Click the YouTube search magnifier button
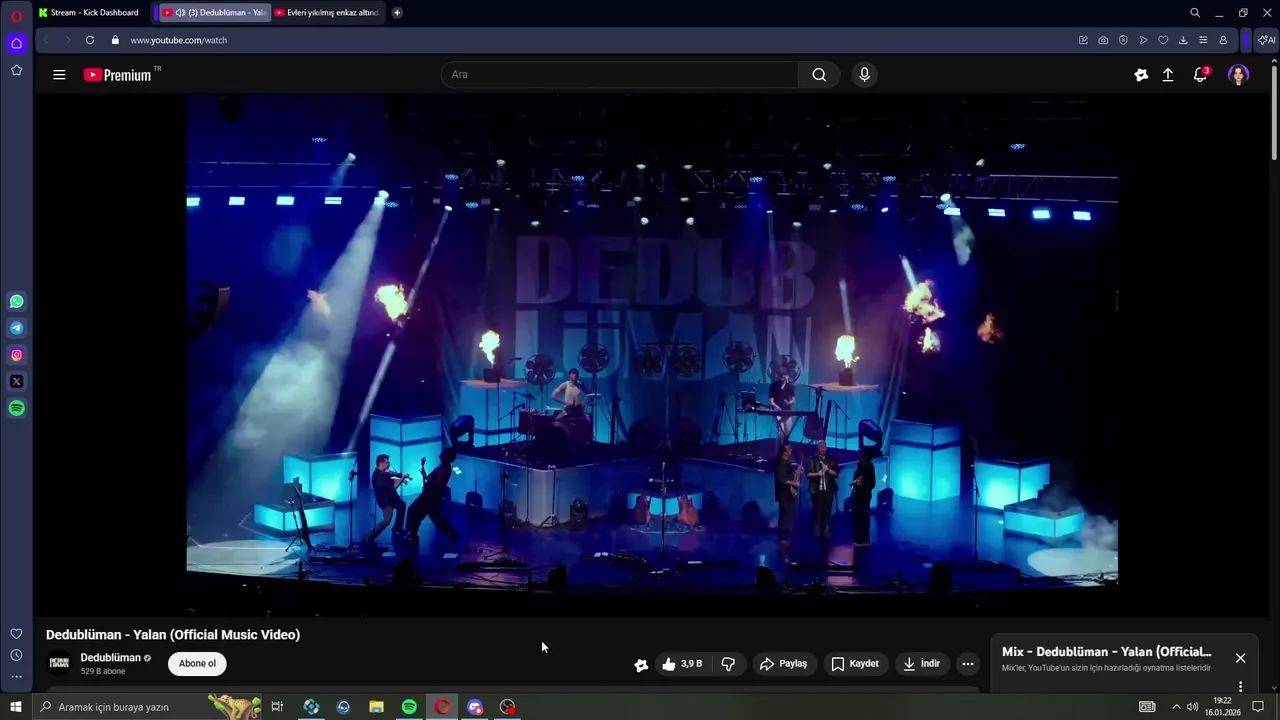The image size is (1280, 720). point(819,74)
